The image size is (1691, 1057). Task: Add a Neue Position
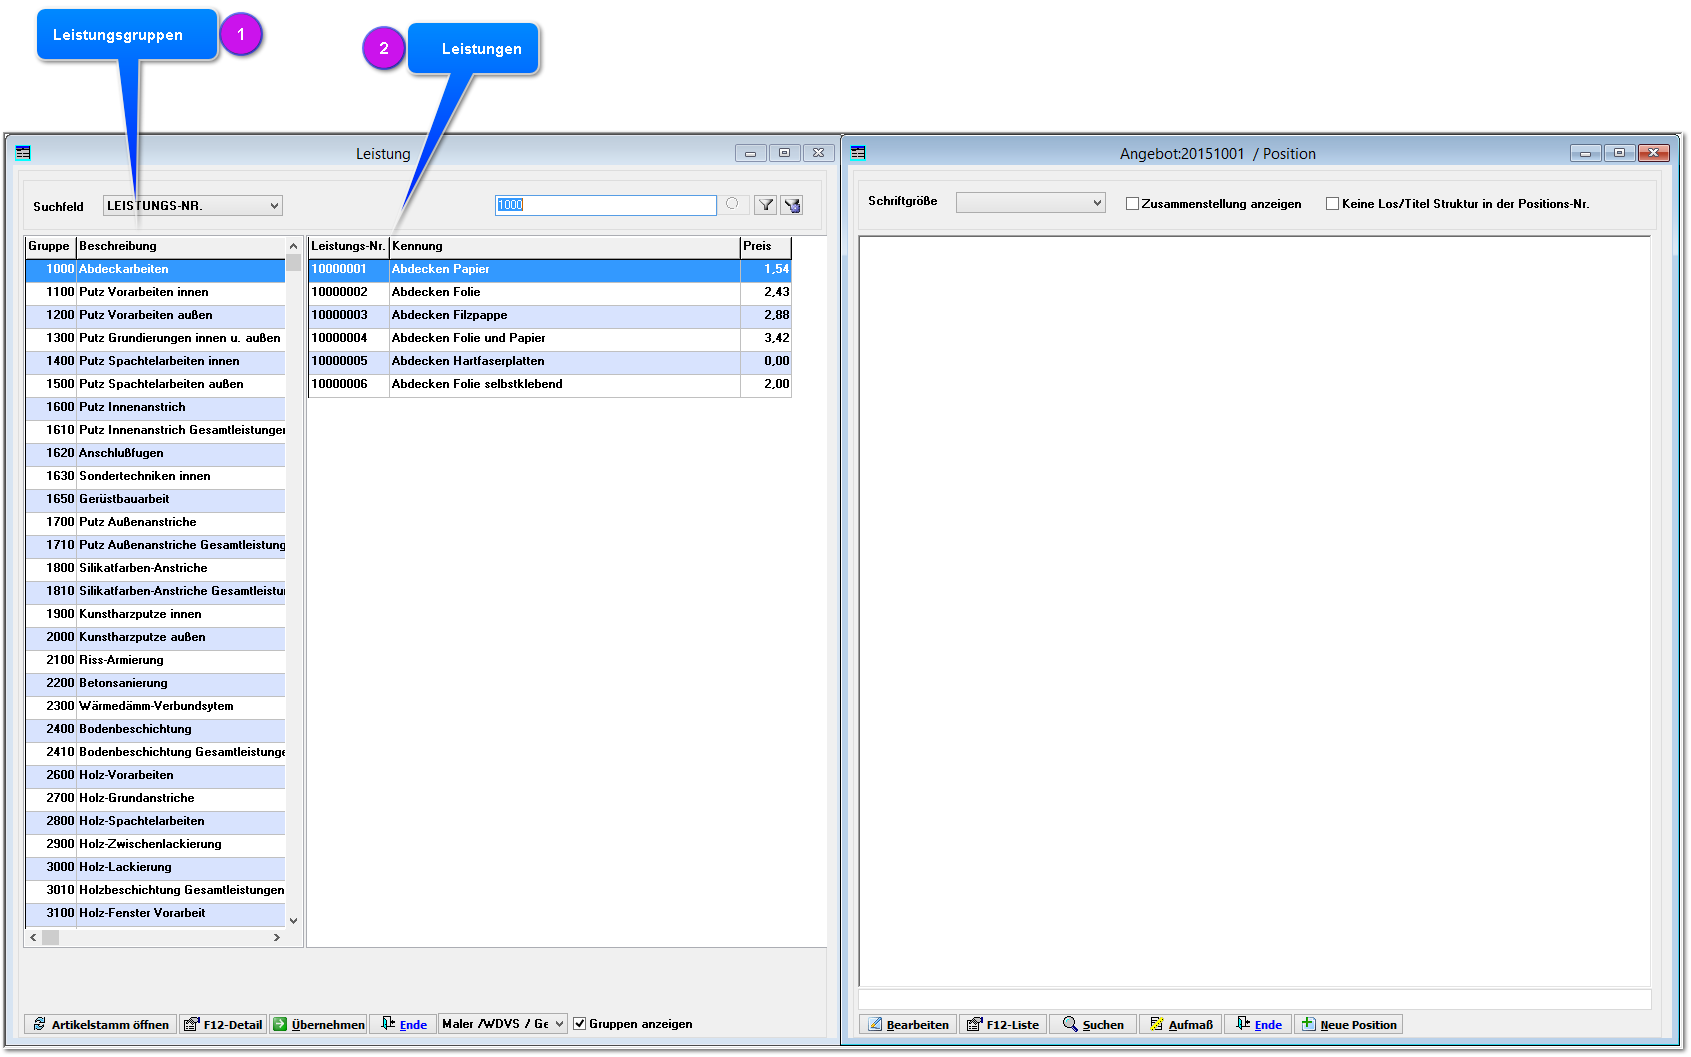[1348, 1024]
